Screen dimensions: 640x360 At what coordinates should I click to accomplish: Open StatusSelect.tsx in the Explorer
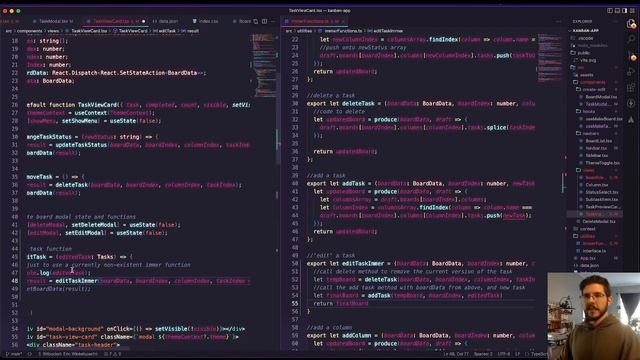tap(601, 192)
